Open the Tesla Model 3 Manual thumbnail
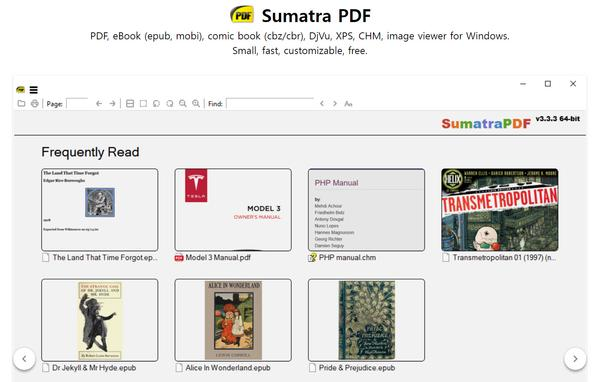 pyautogui.click(x=233, y=210)
